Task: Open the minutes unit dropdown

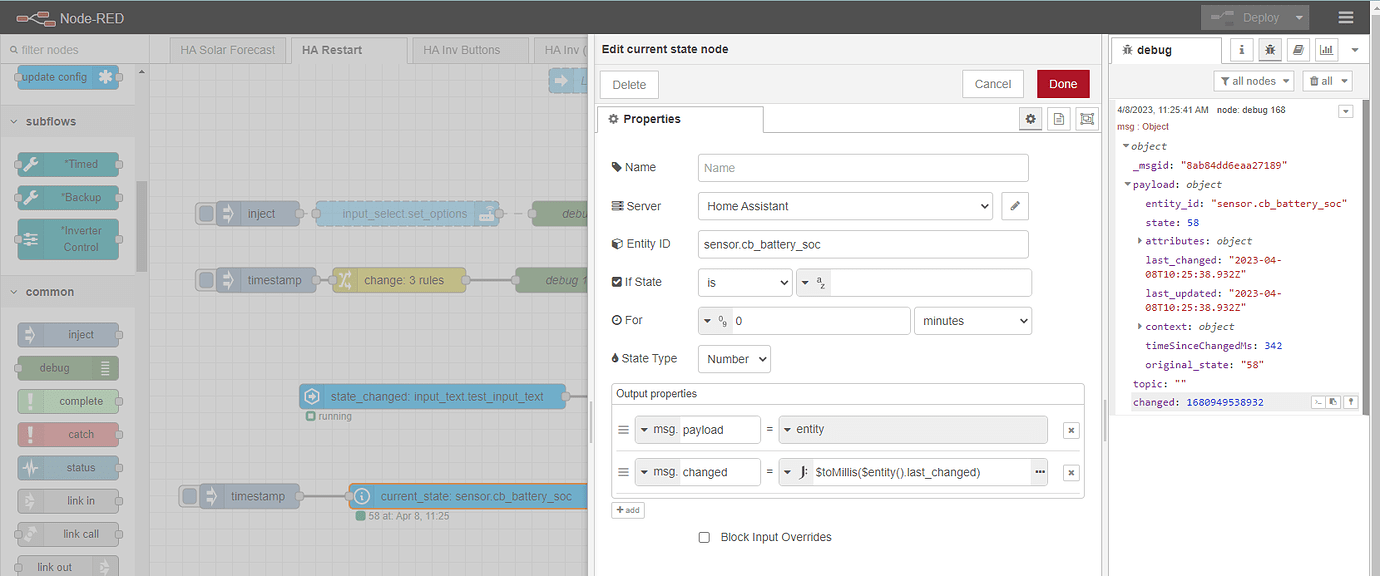Action: 972,321
